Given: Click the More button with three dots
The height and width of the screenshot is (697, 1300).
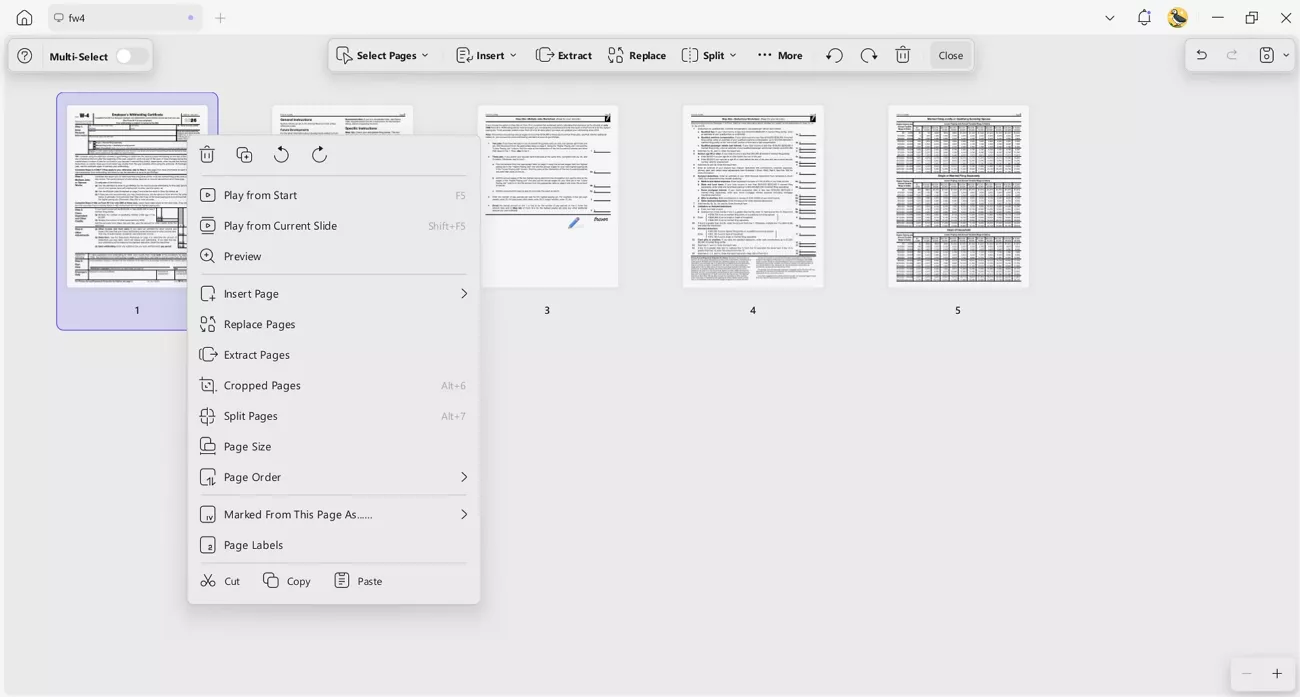Looking at the screenshot, I should (779, 55).
